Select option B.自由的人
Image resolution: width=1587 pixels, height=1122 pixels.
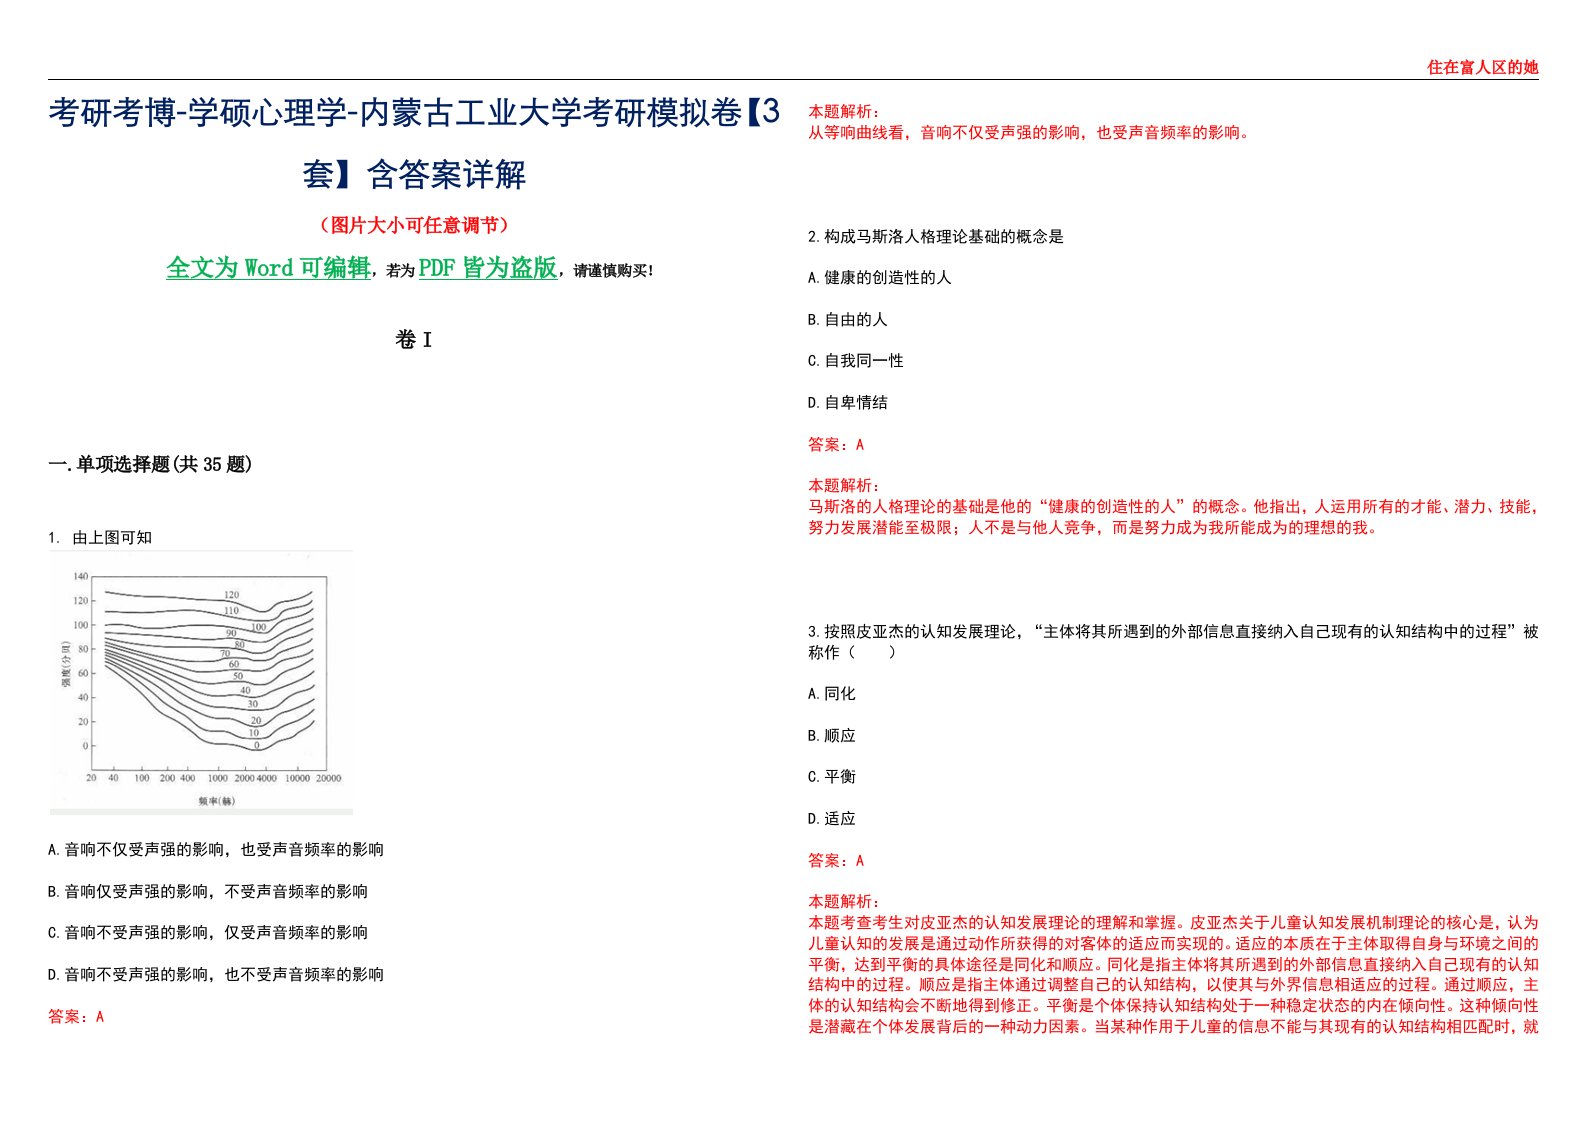847,320
